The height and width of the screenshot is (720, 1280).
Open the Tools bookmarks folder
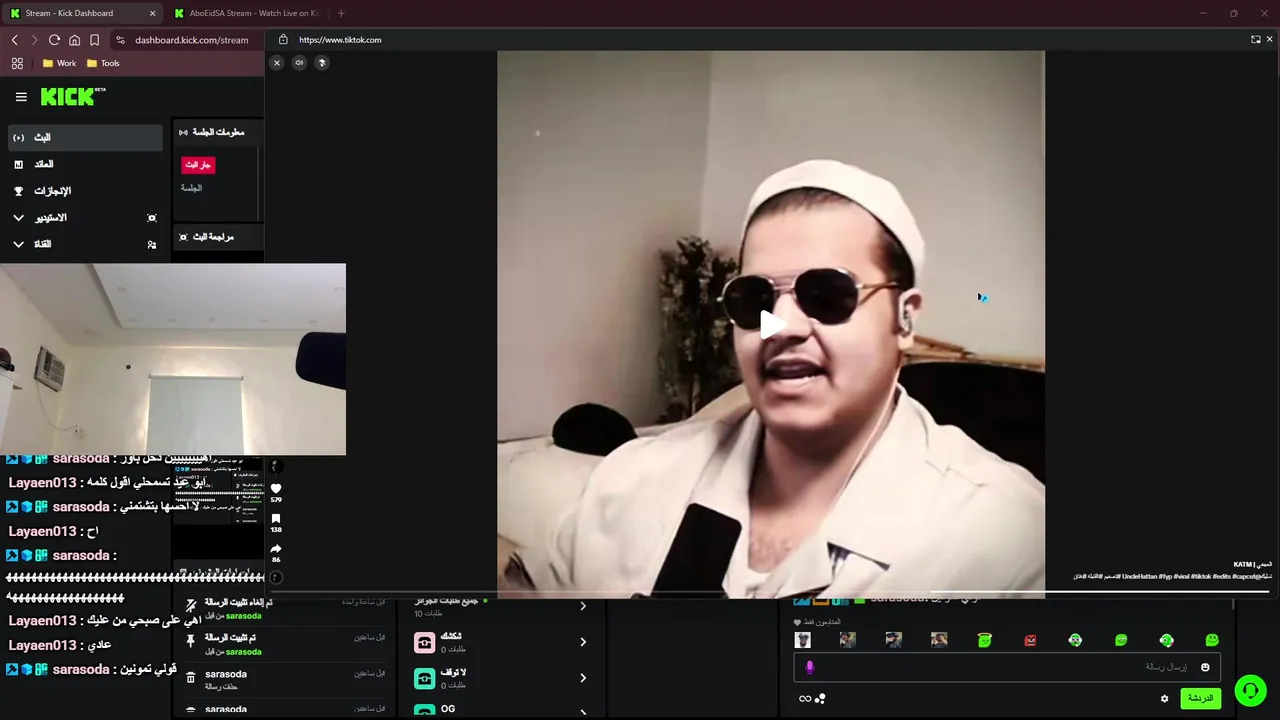(103, 63)
